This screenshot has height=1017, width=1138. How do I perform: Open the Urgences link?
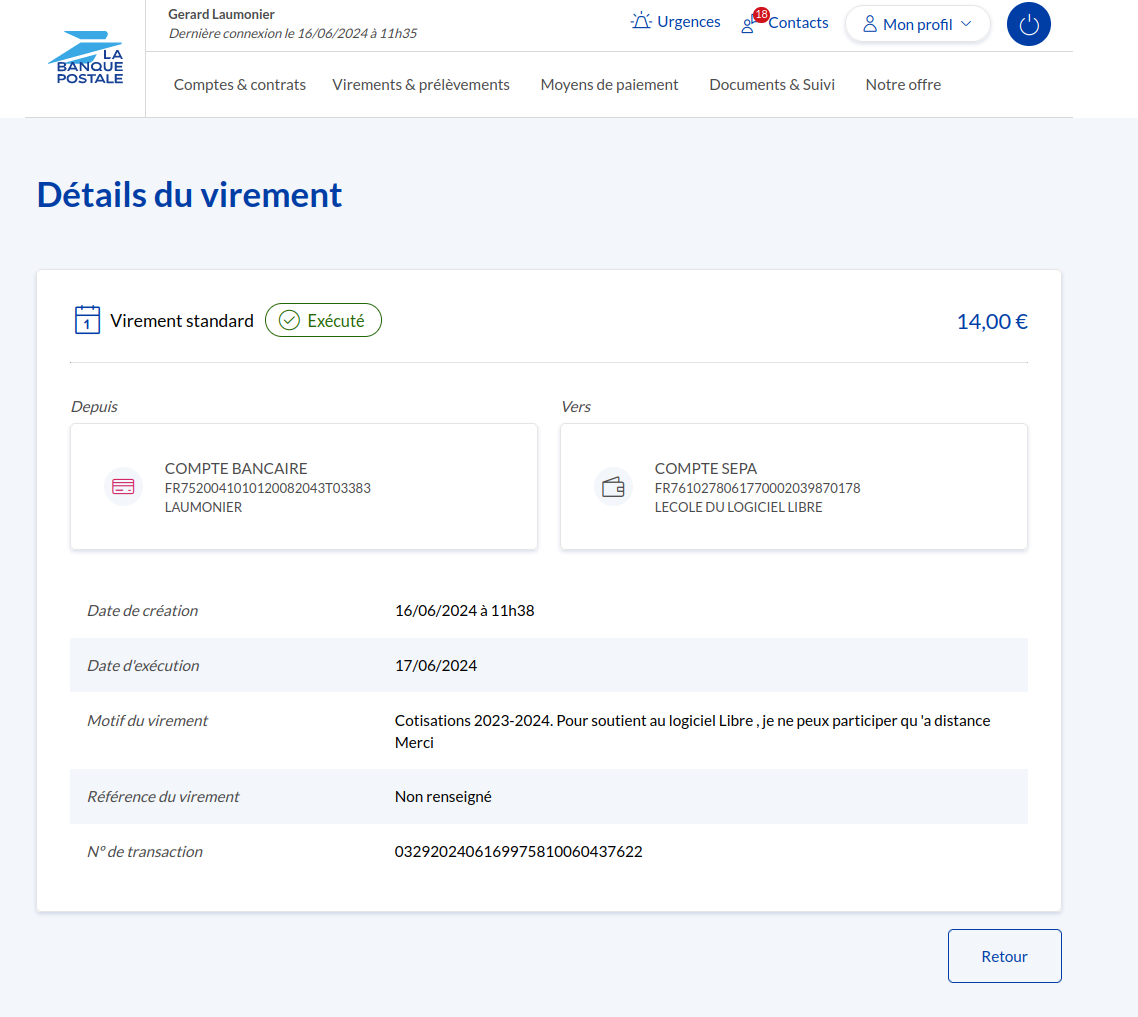pyautogui.click(x=688, y=22)
